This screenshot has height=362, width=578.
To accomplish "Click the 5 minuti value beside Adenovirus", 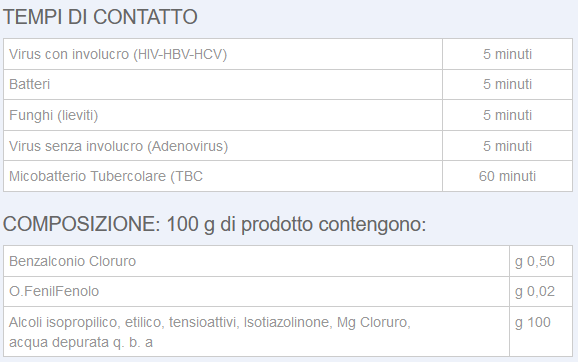I will pyautogui.click(x=508, y=146).
